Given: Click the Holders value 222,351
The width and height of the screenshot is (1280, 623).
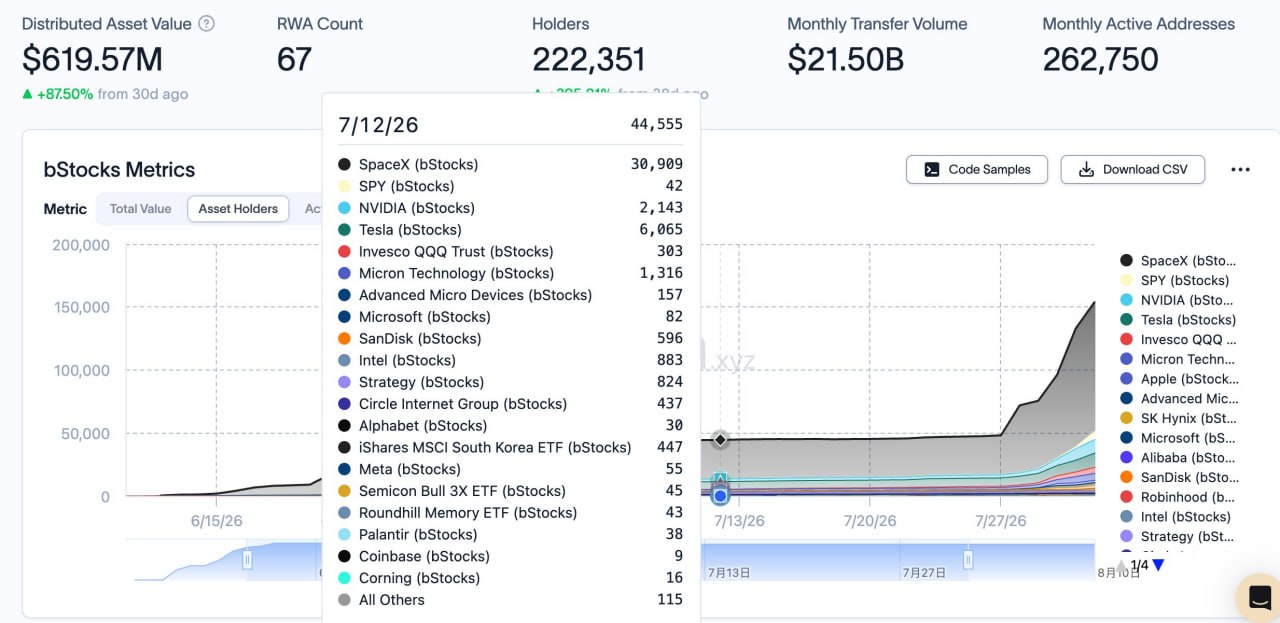Looking at the screenshot, I should pos(589,59).
